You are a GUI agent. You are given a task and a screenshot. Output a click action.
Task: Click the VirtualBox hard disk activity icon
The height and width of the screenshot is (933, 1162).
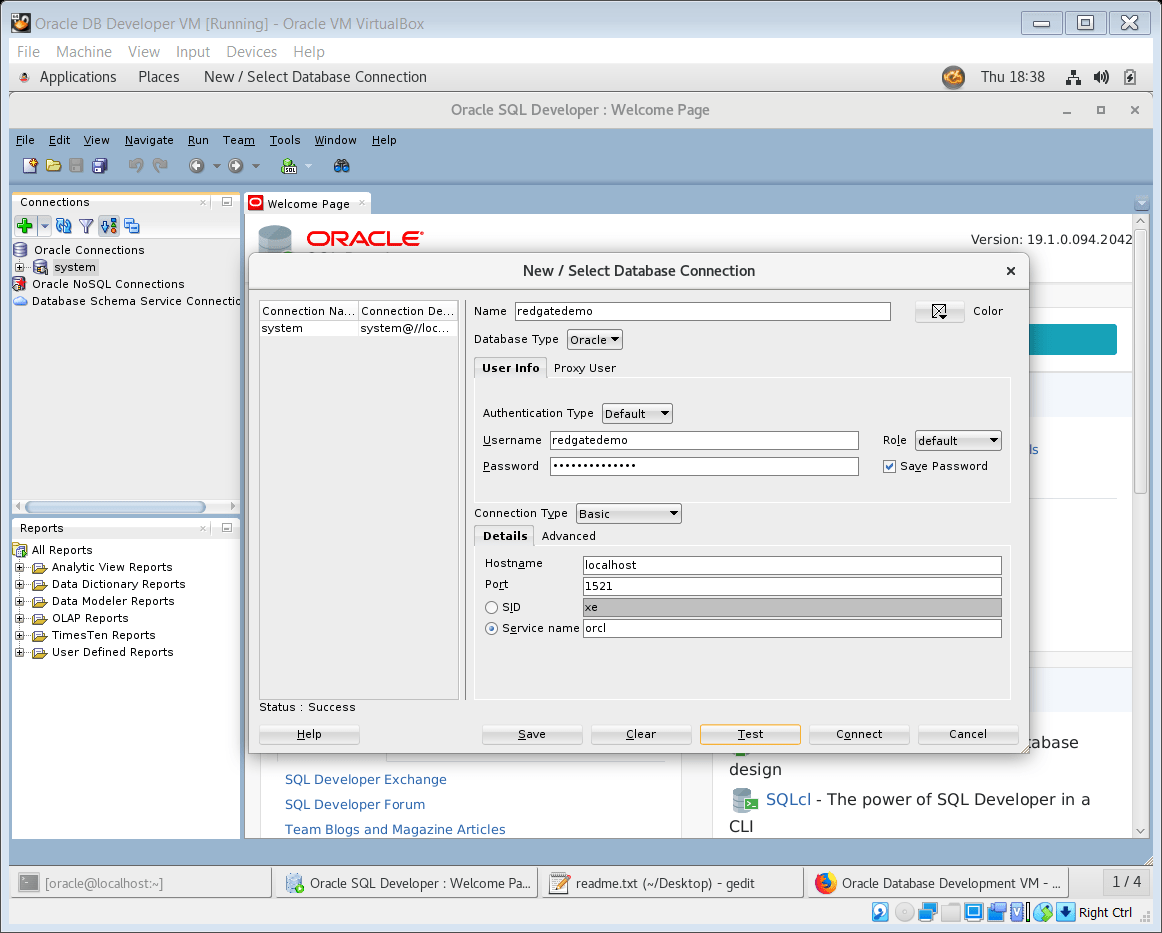point(880,912)
